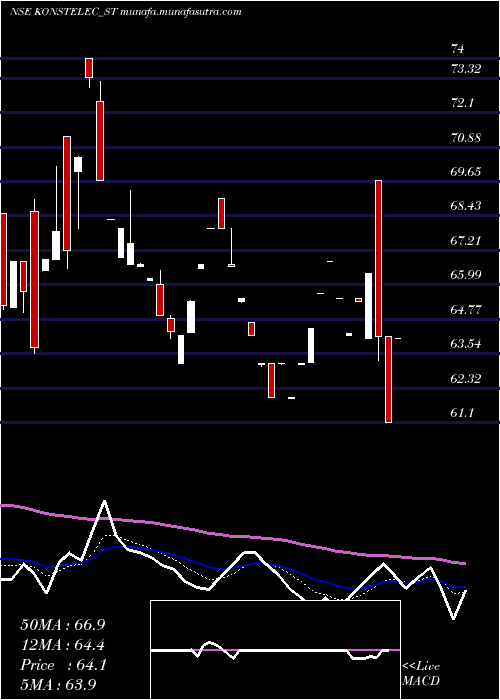This screenshot has width=500, height=700.
Task: Click the '12MA : 64.4' readout
Action: pyautogui.click(x=63, y=645)
